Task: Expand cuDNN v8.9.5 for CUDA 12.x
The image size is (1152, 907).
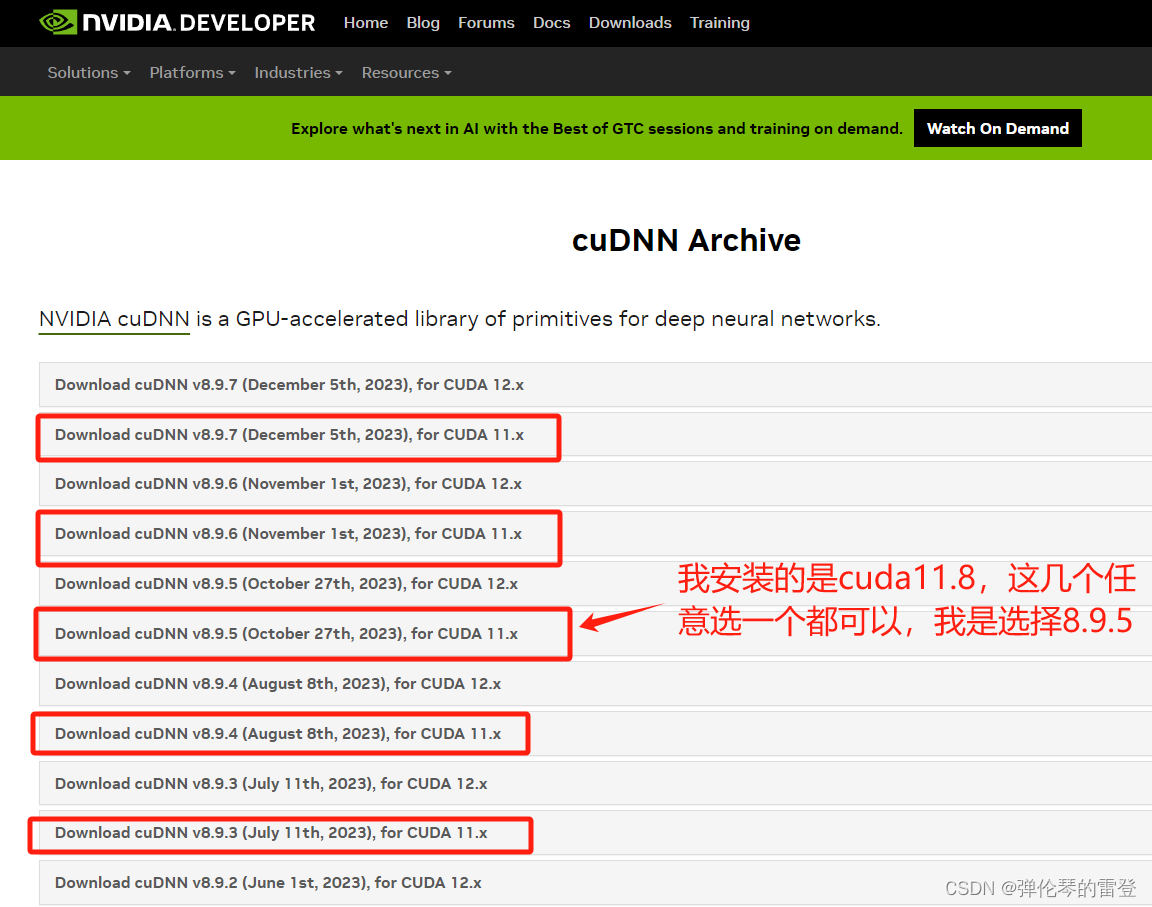Action: [595, 584]
